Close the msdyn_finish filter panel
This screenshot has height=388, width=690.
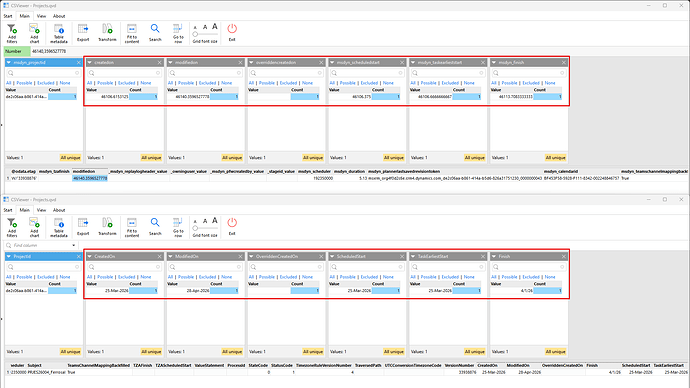click(564, 62)
